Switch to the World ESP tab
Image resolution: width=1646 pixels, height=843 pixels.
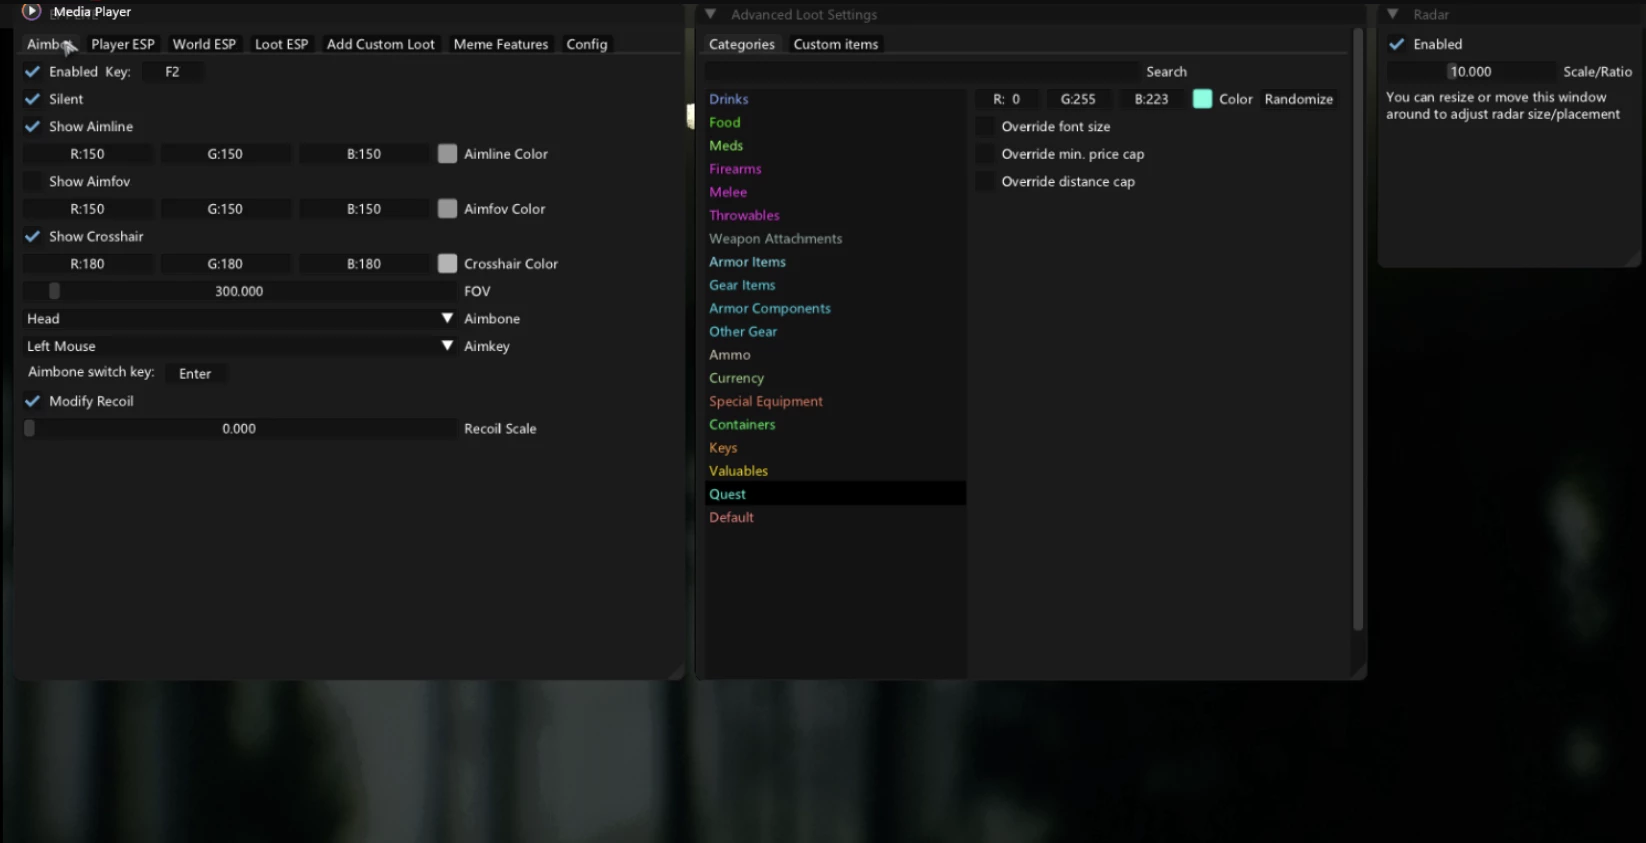tap(204, 44)
